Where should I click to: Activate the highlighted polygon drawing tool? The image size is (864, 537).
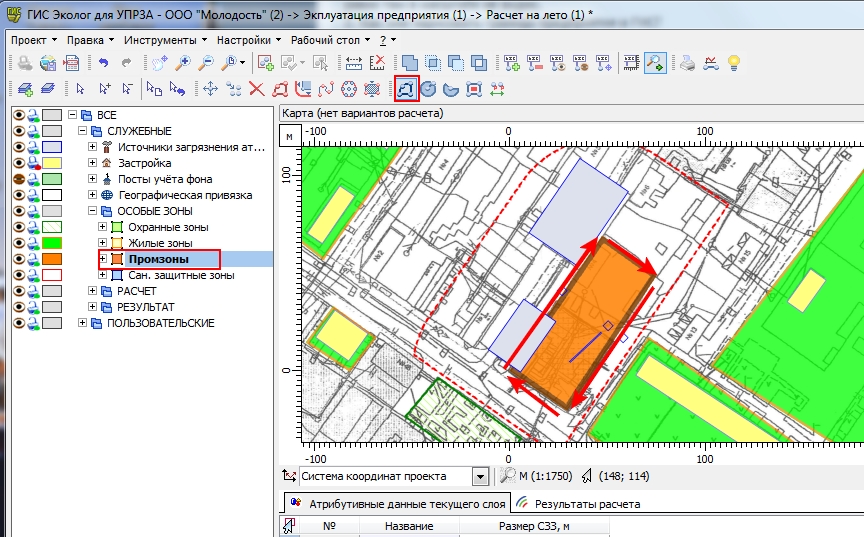[406, 89]
